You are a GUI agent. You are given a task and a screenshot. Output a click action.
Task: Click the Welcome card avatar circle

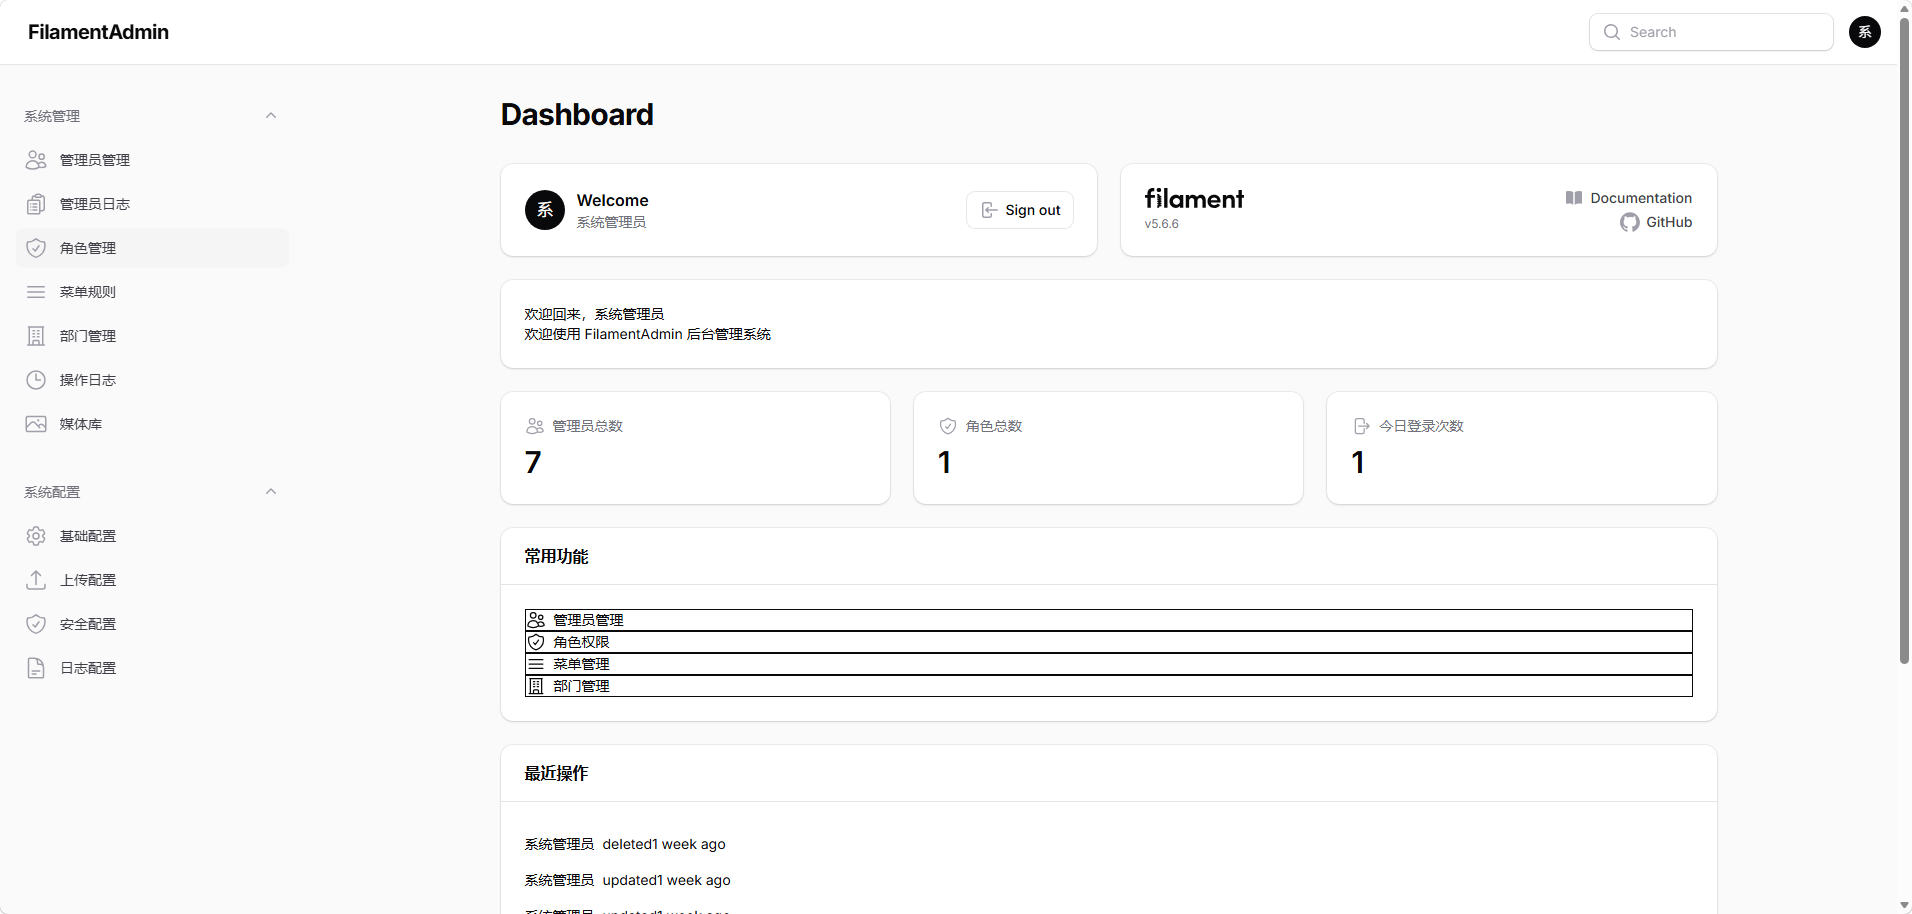click(545, 210)
